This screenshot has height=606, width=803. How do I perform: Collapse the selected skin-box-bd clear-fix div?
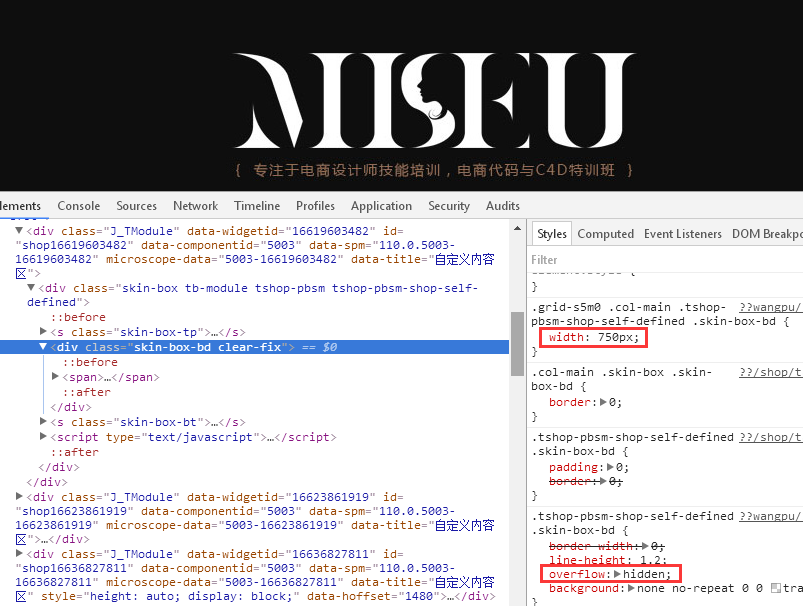(44, 347)
